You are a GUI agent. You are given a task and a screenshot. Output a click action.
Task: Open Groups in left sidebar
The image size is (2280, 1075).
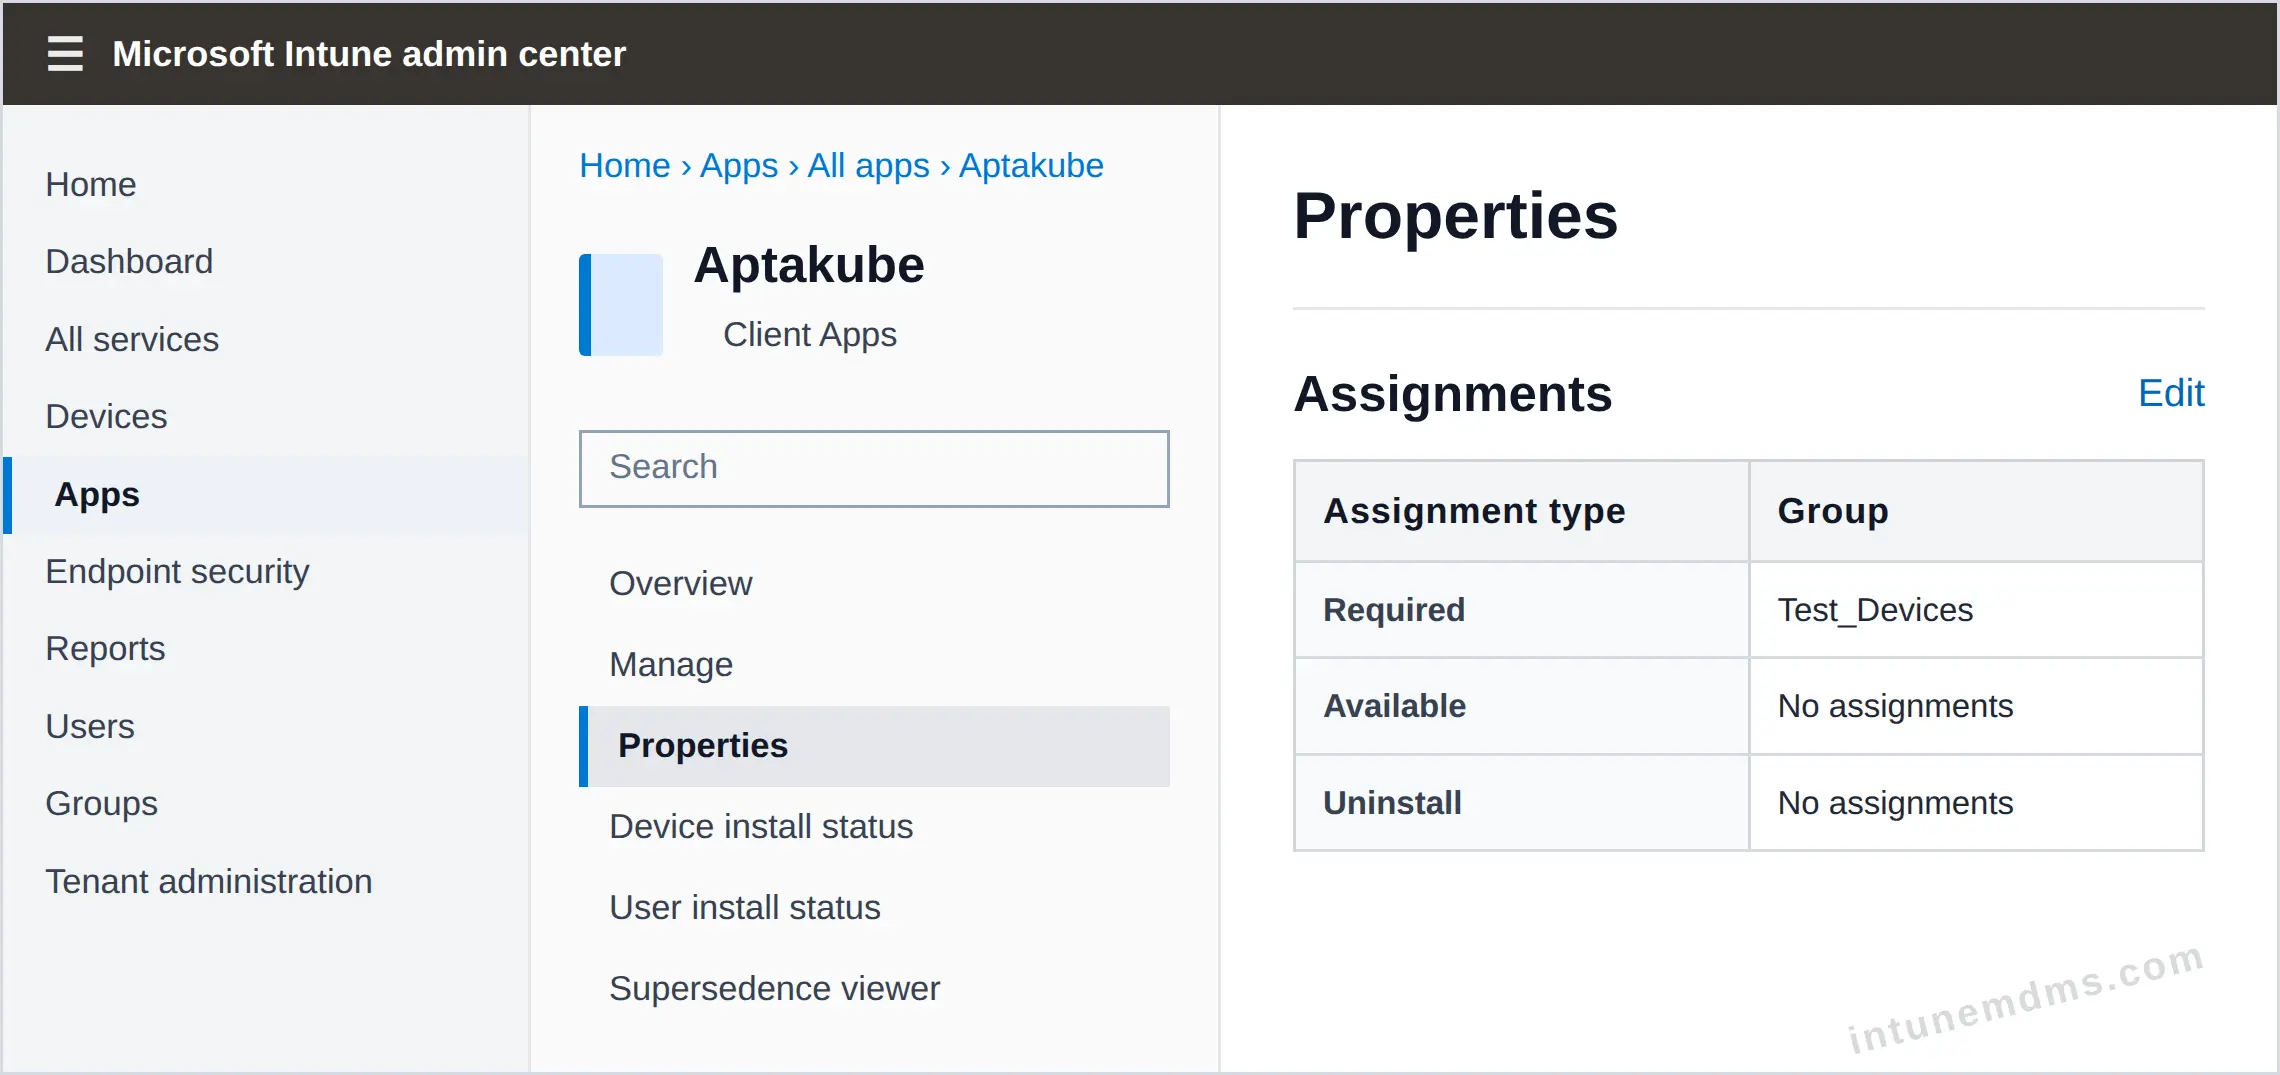(x=102, y=803)
